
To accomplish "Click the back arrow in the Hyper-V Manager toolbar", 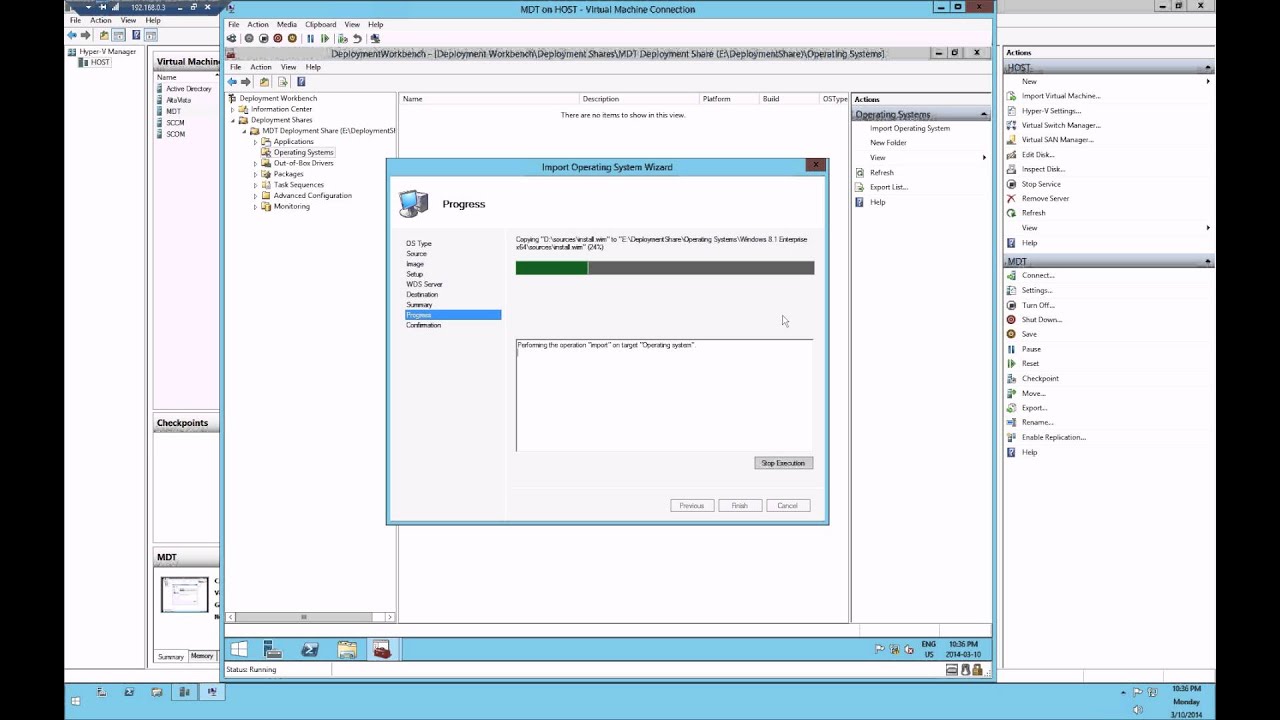I will coord(72,35).
